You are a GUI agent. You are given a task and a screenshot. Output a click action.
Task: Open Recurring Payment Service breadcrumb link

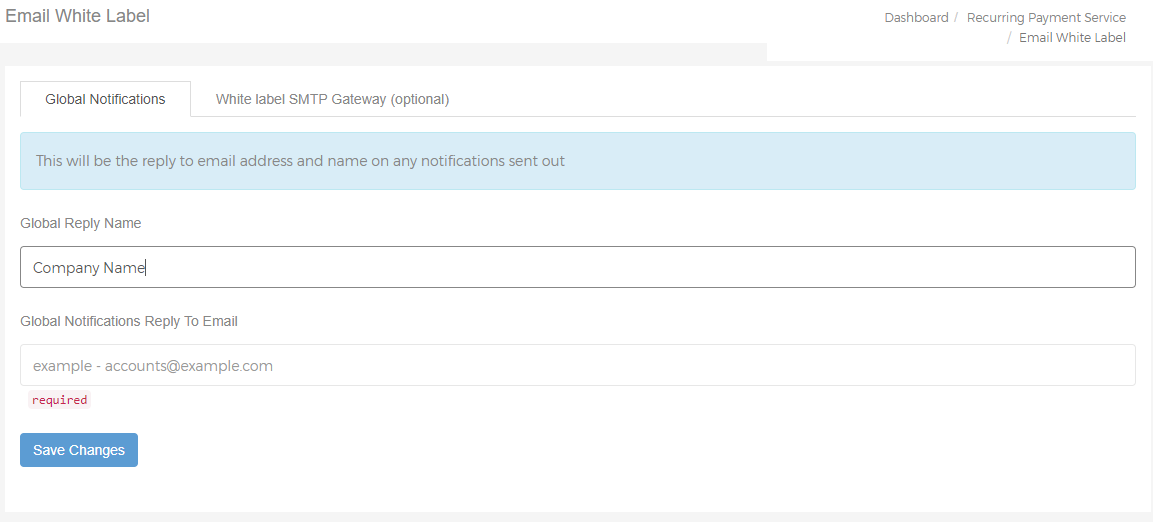1046,18
